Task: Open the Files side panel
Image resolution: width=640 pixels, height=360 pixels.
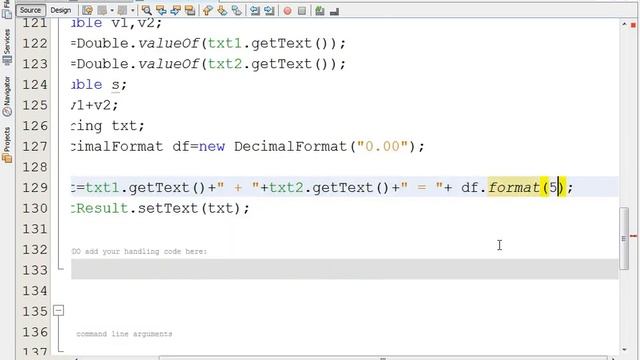Action: coord(7,9)
